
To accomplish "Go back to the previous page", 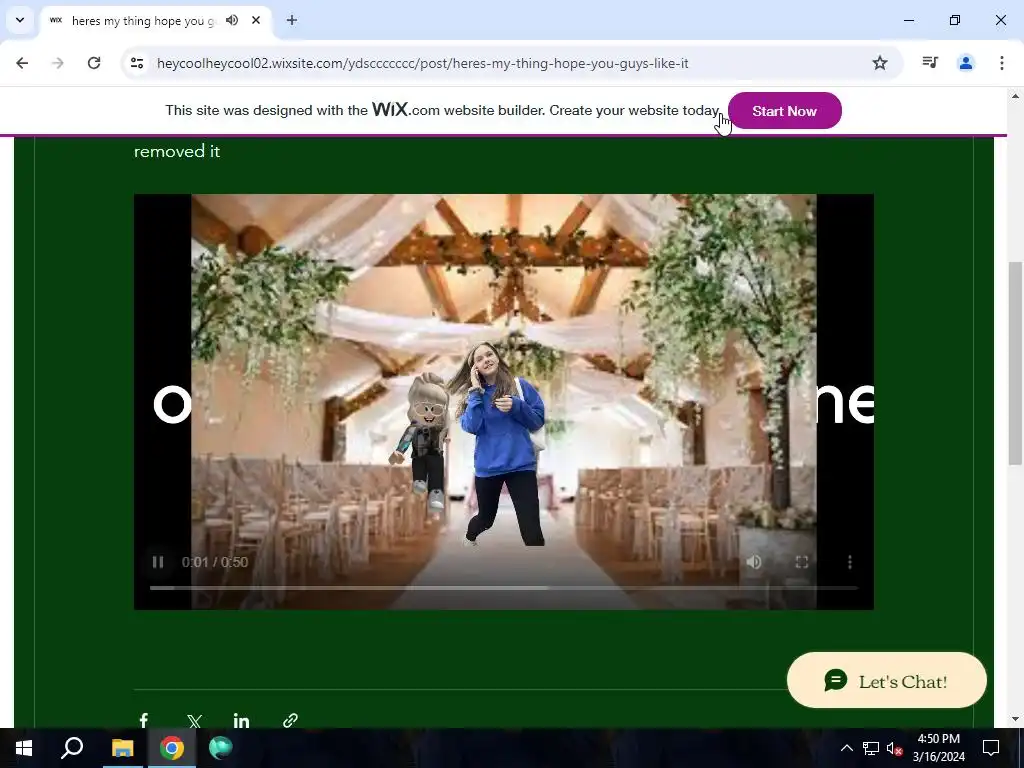I will point(22,63).
